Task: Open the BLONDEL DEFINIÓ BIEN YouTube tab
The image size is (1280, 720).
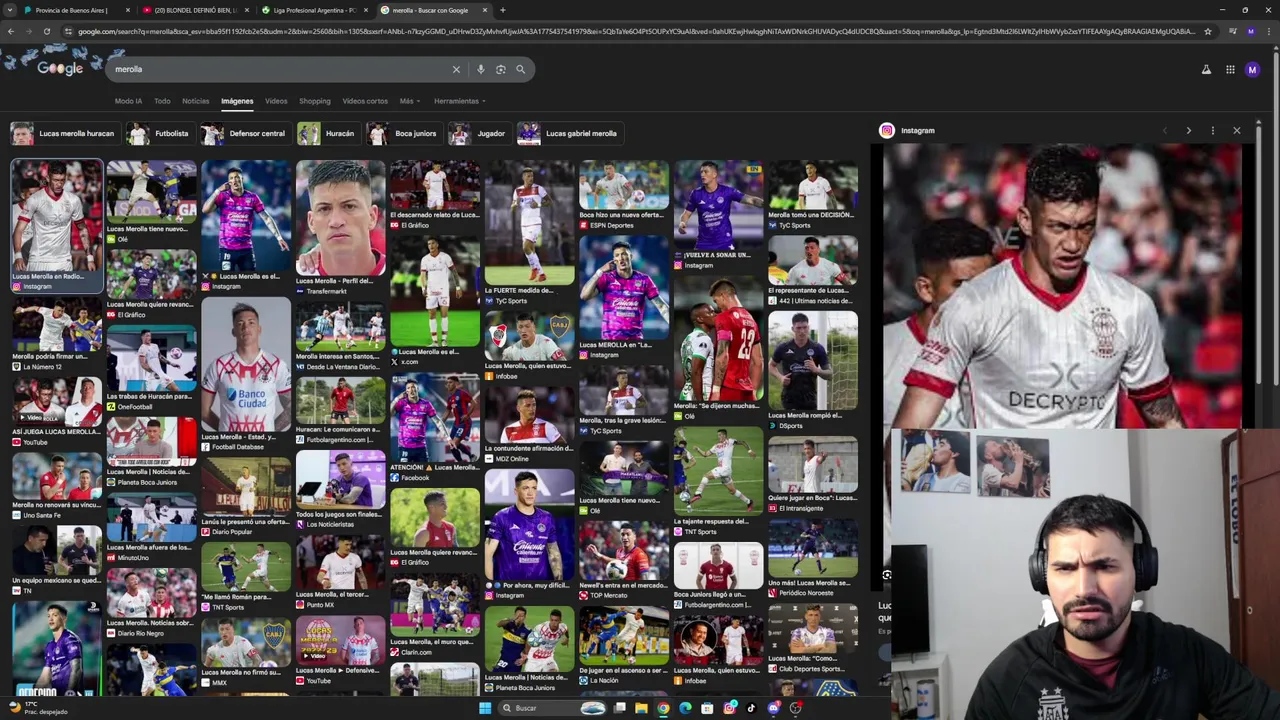Action: (195, 10)
